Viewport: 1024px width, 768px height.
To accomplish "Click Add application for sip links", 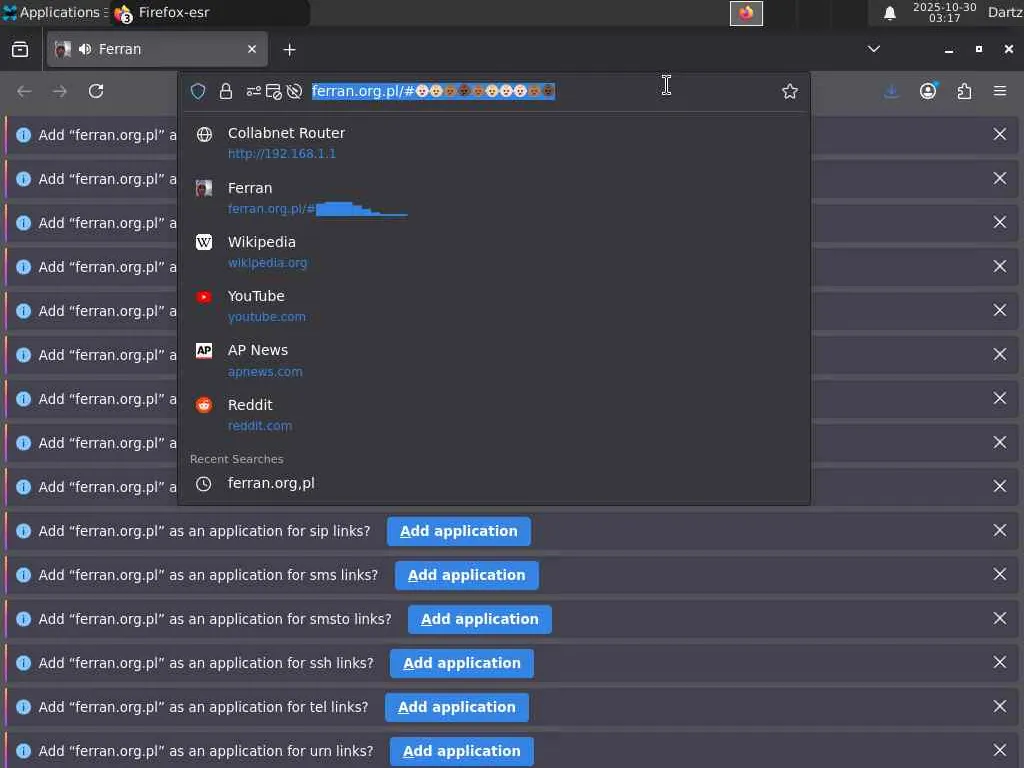I will click(x=458, y=531).
